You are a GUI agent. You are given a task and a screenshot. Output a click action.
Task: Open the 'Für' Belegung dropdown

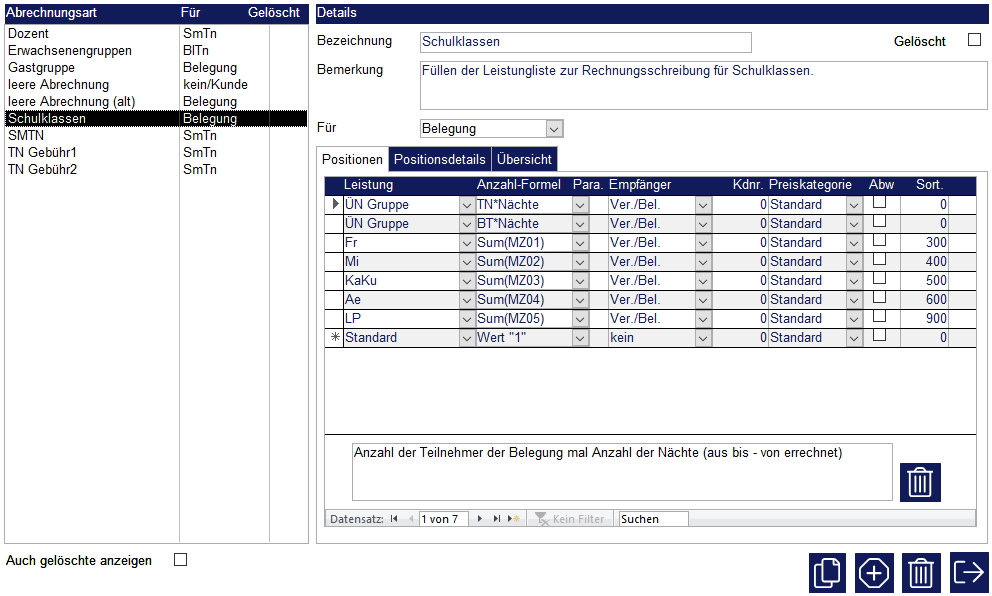point(554,128)
